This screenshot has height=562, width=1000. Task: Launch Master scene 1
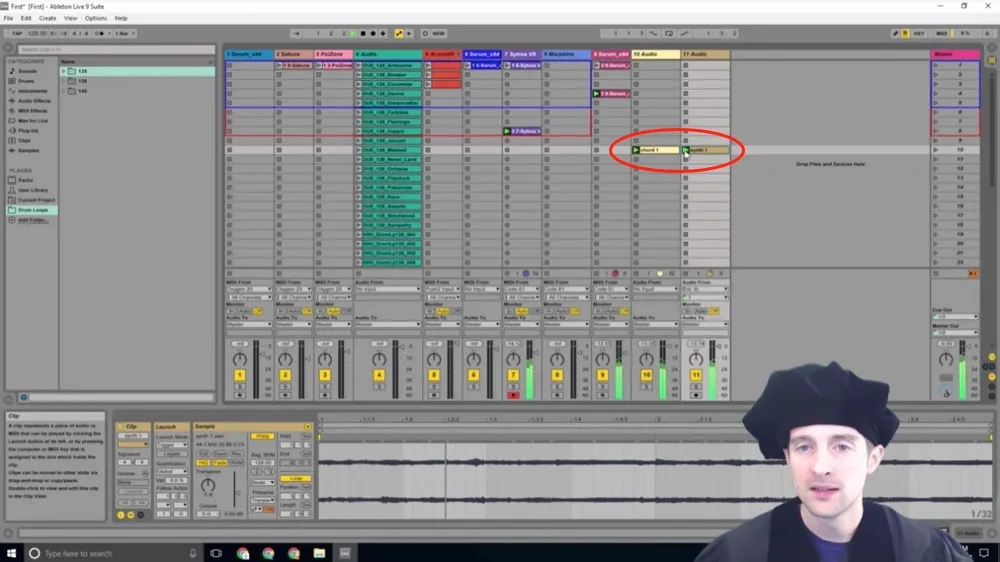pyautogui.click(x=936, y=66)
